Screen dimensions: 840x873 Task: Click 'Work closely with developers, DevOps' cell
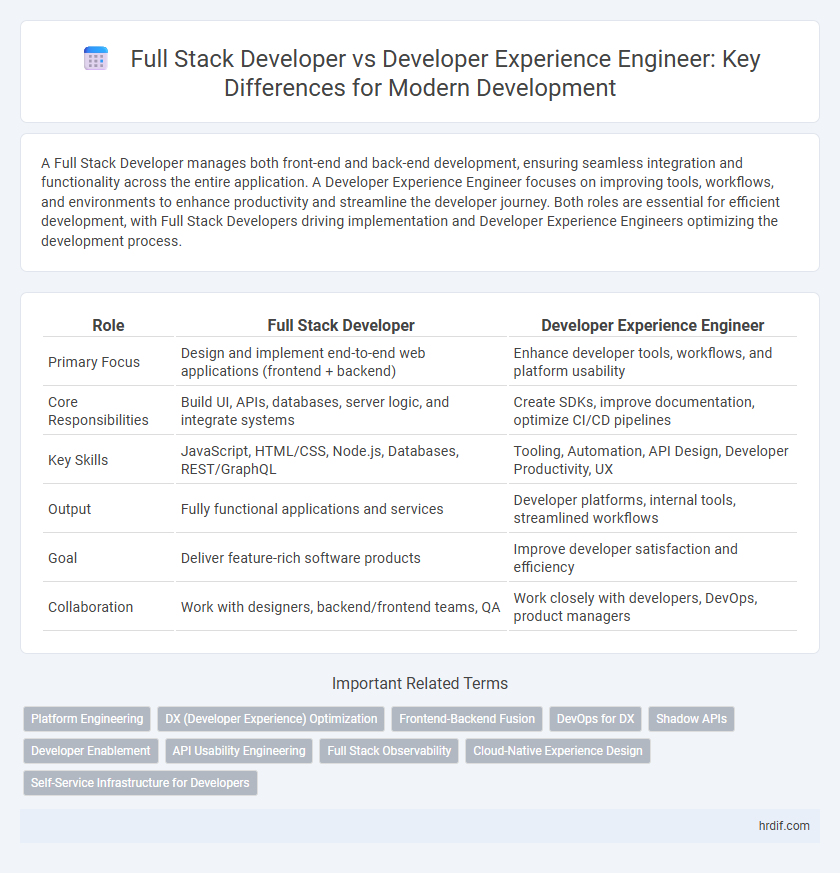tap(652, 607)
